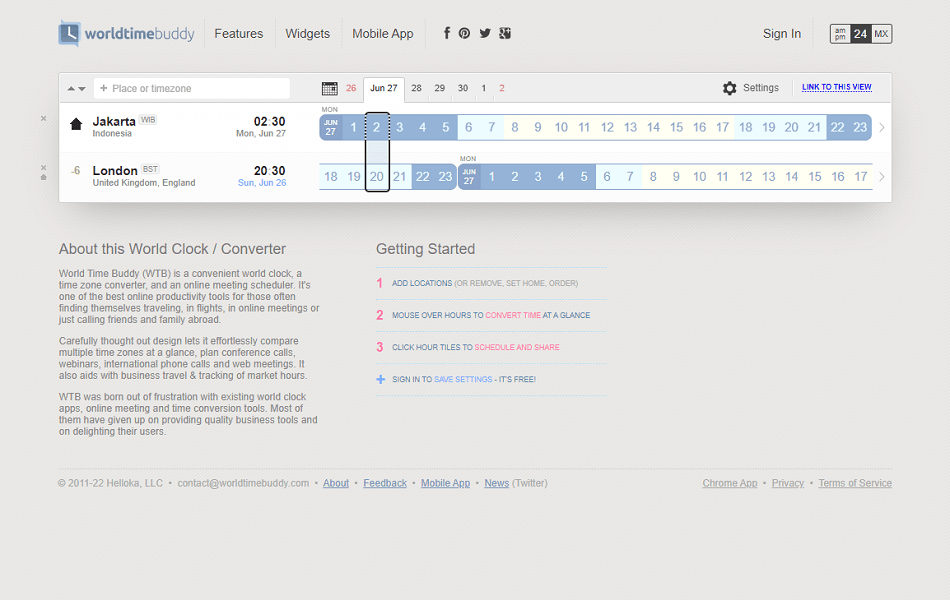Click hour 6 in the Jakarta row
Screen dimensions: 950x600
tap(468, 127)
